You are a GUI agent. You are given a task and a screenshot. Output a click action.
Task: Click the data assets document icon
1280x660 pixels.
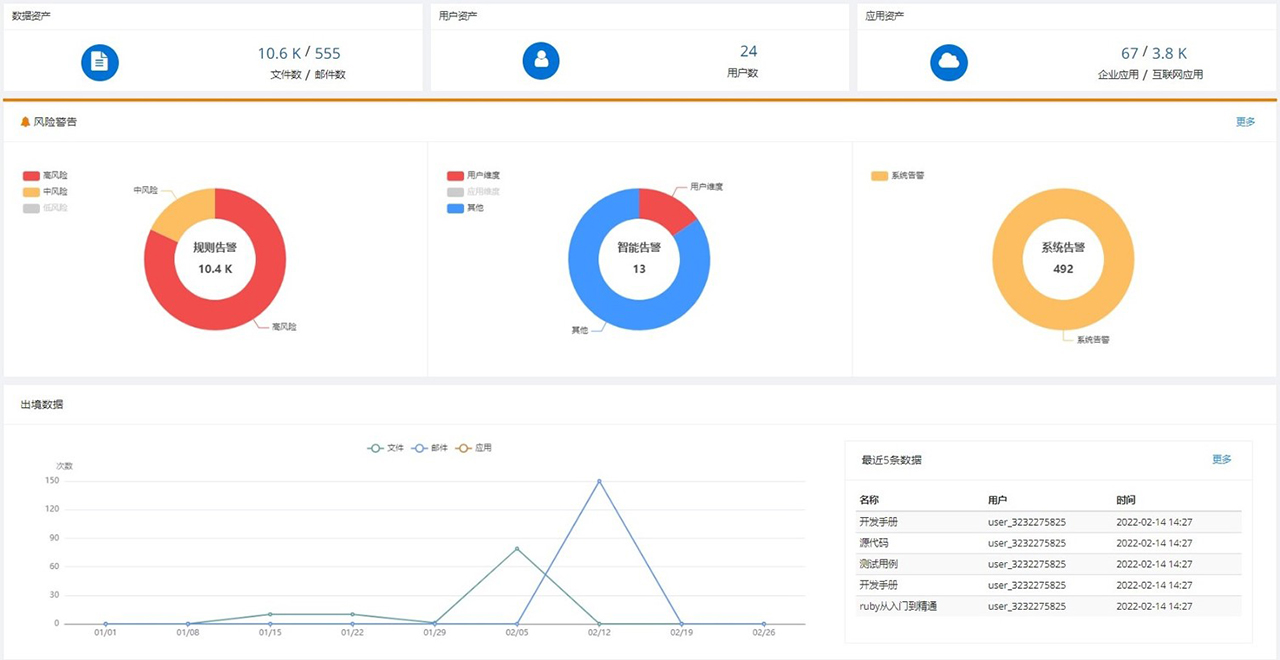100,62
